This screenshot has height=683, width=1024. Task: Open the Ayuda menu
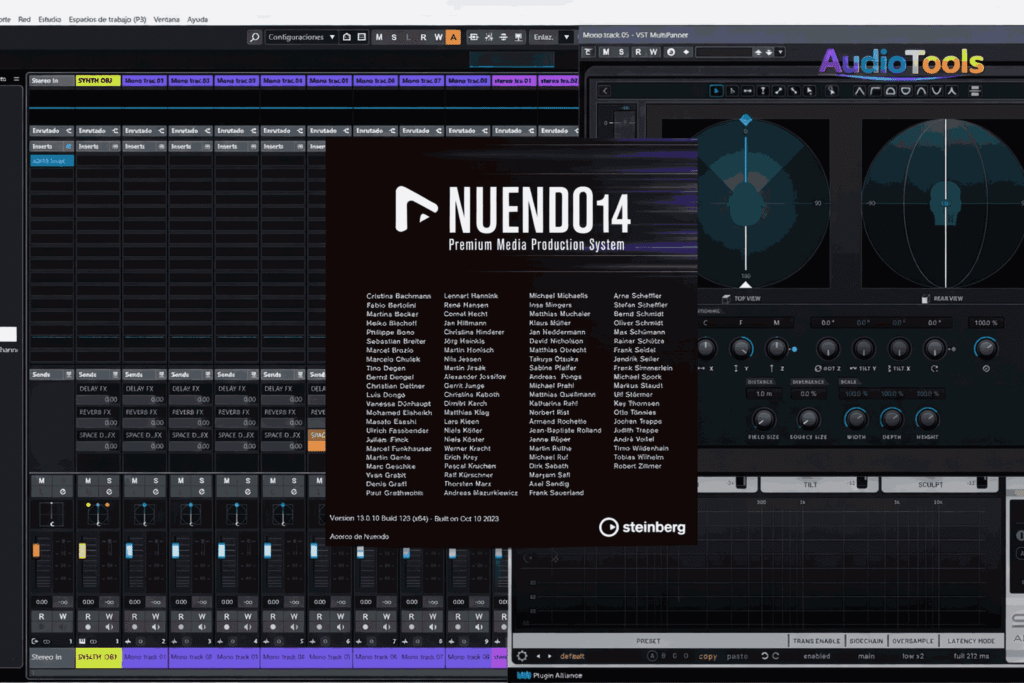tap(197, 18)
